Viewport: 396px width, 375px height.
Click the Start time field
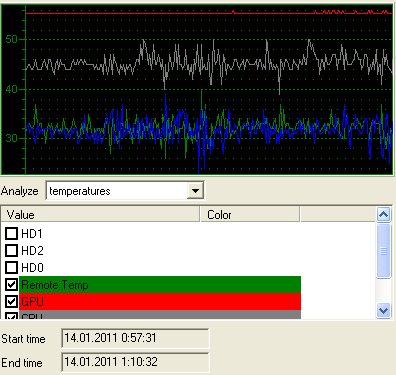(x=135, y=338)
